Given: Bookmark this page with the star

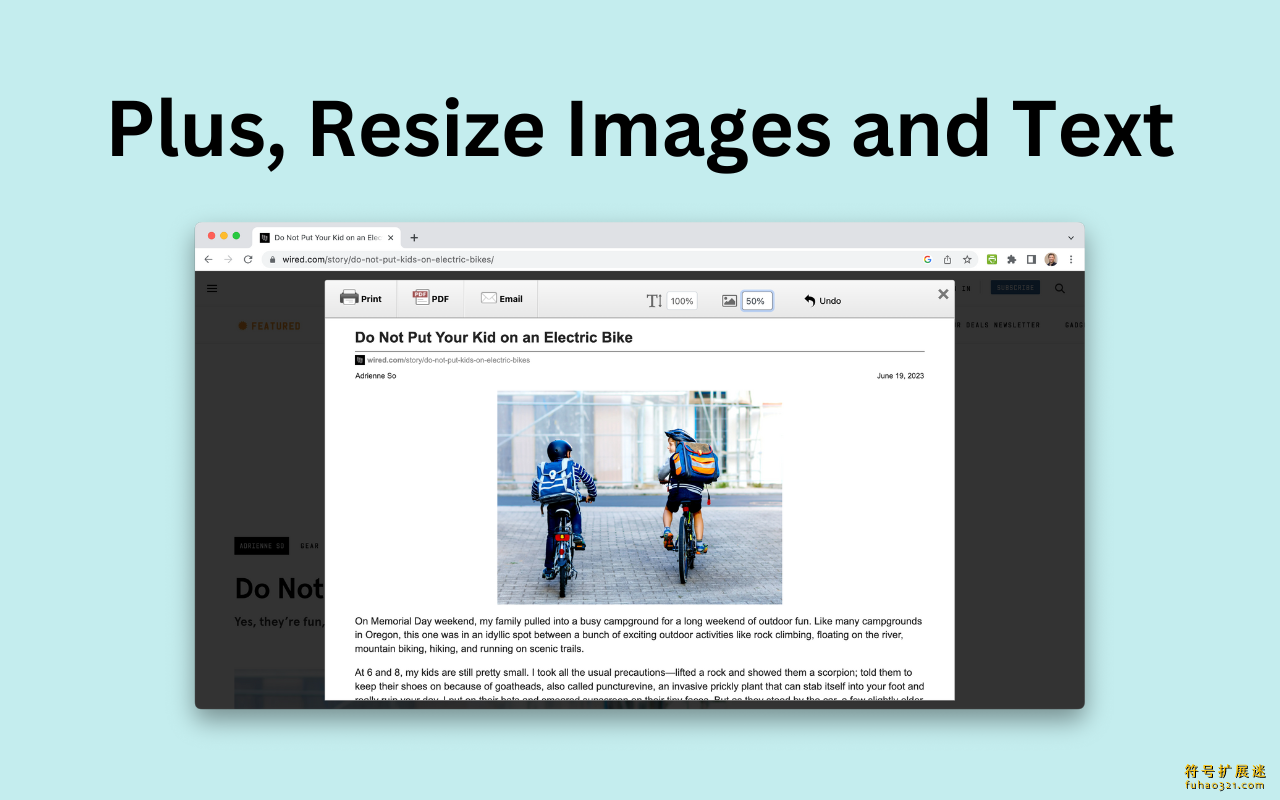Looking at the screenshot, I should click(x=967, y=259).
